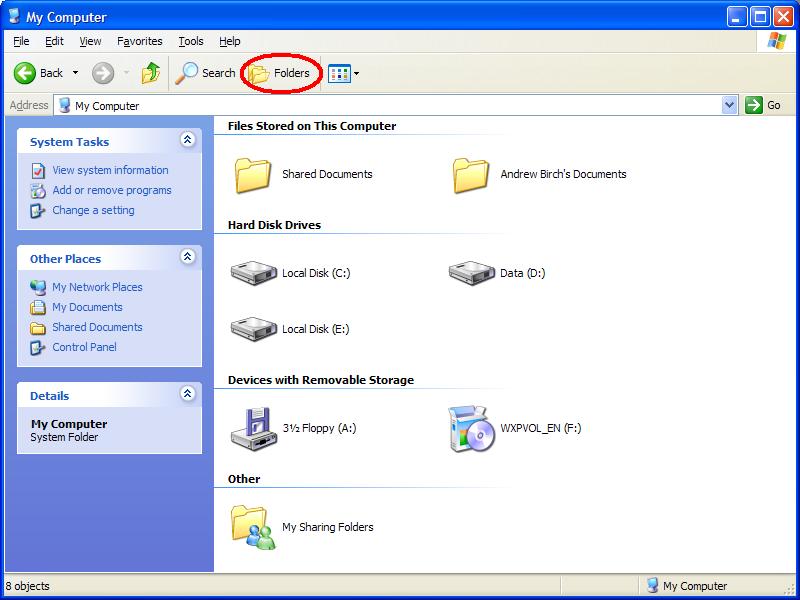Click the View system information icon
Image resolution: width=800 pixels, height=600 pixels.
(38, 170)
